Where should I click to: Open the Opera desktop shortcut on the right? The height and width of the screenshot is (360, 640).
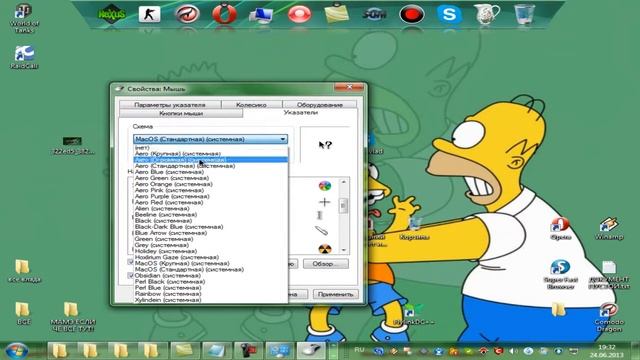click(560, 229)
